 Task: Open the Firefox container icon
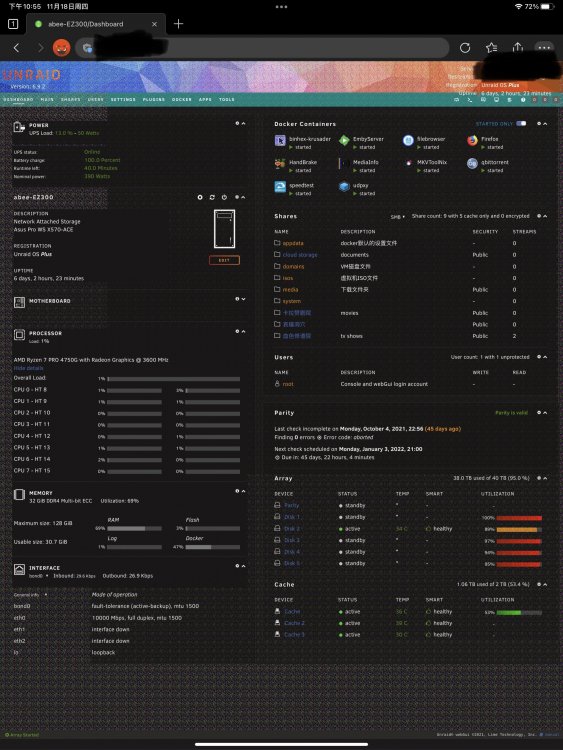coord(472,141)
